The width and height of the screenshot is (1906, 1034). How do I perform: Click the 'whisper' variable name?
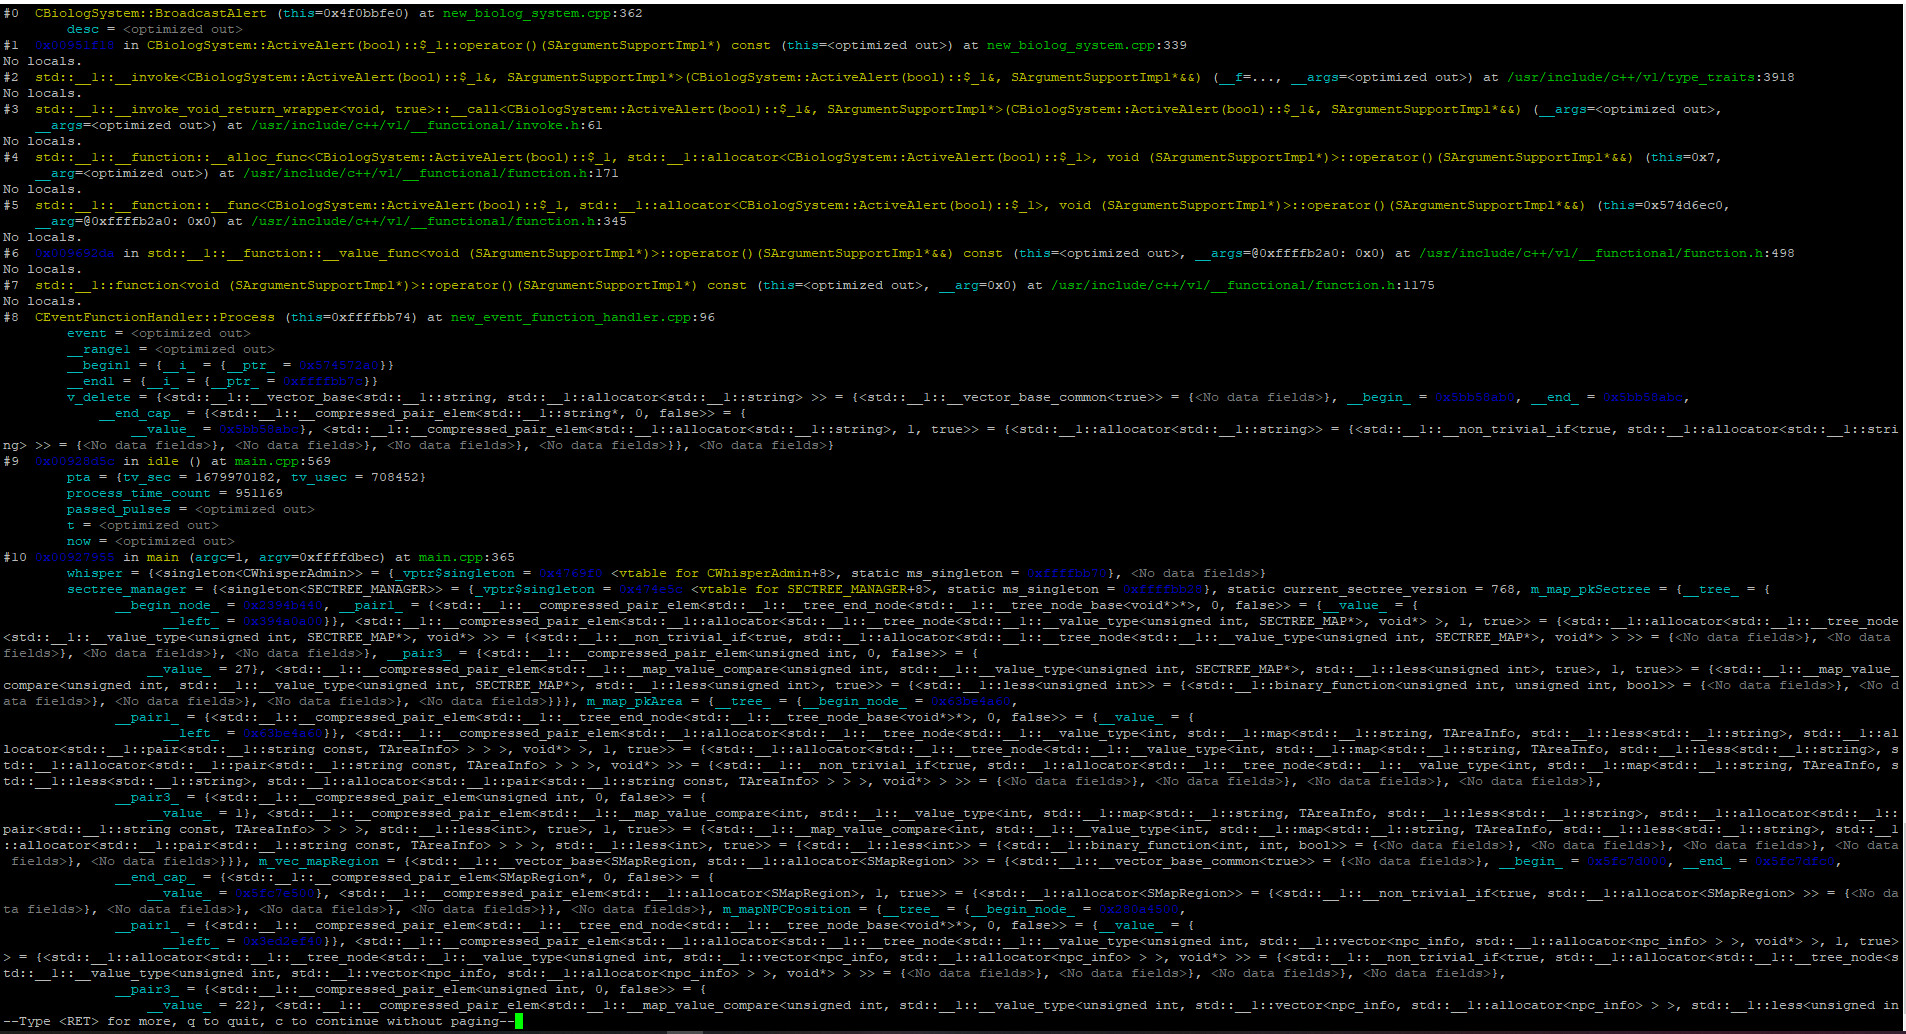click(x=95, y=573)
